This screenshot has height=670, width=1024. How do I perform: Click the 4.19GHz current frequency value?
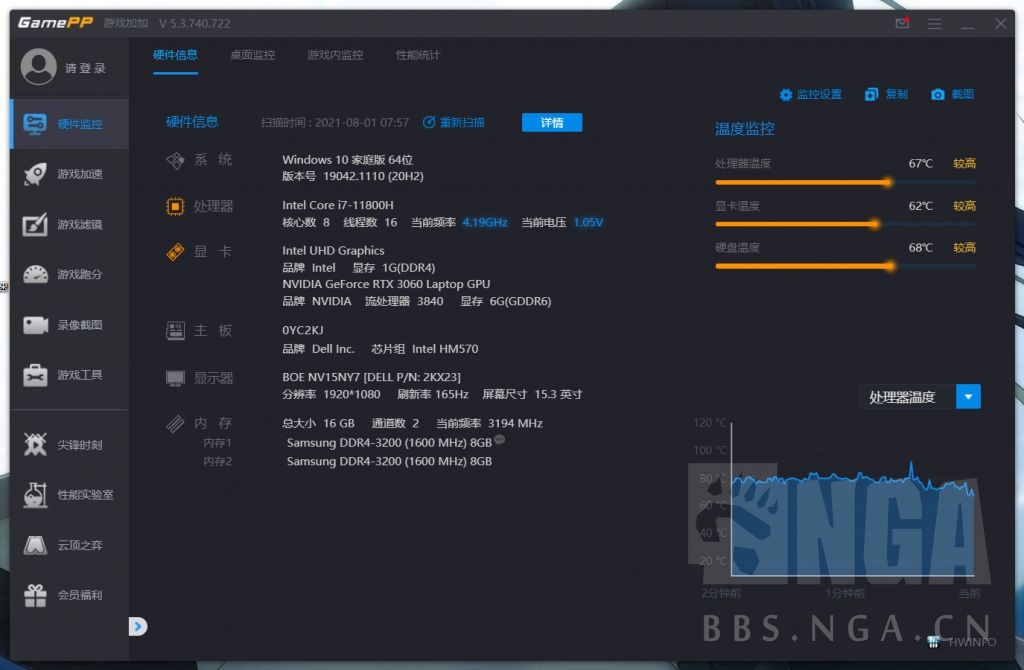click(x=485, y=222)
